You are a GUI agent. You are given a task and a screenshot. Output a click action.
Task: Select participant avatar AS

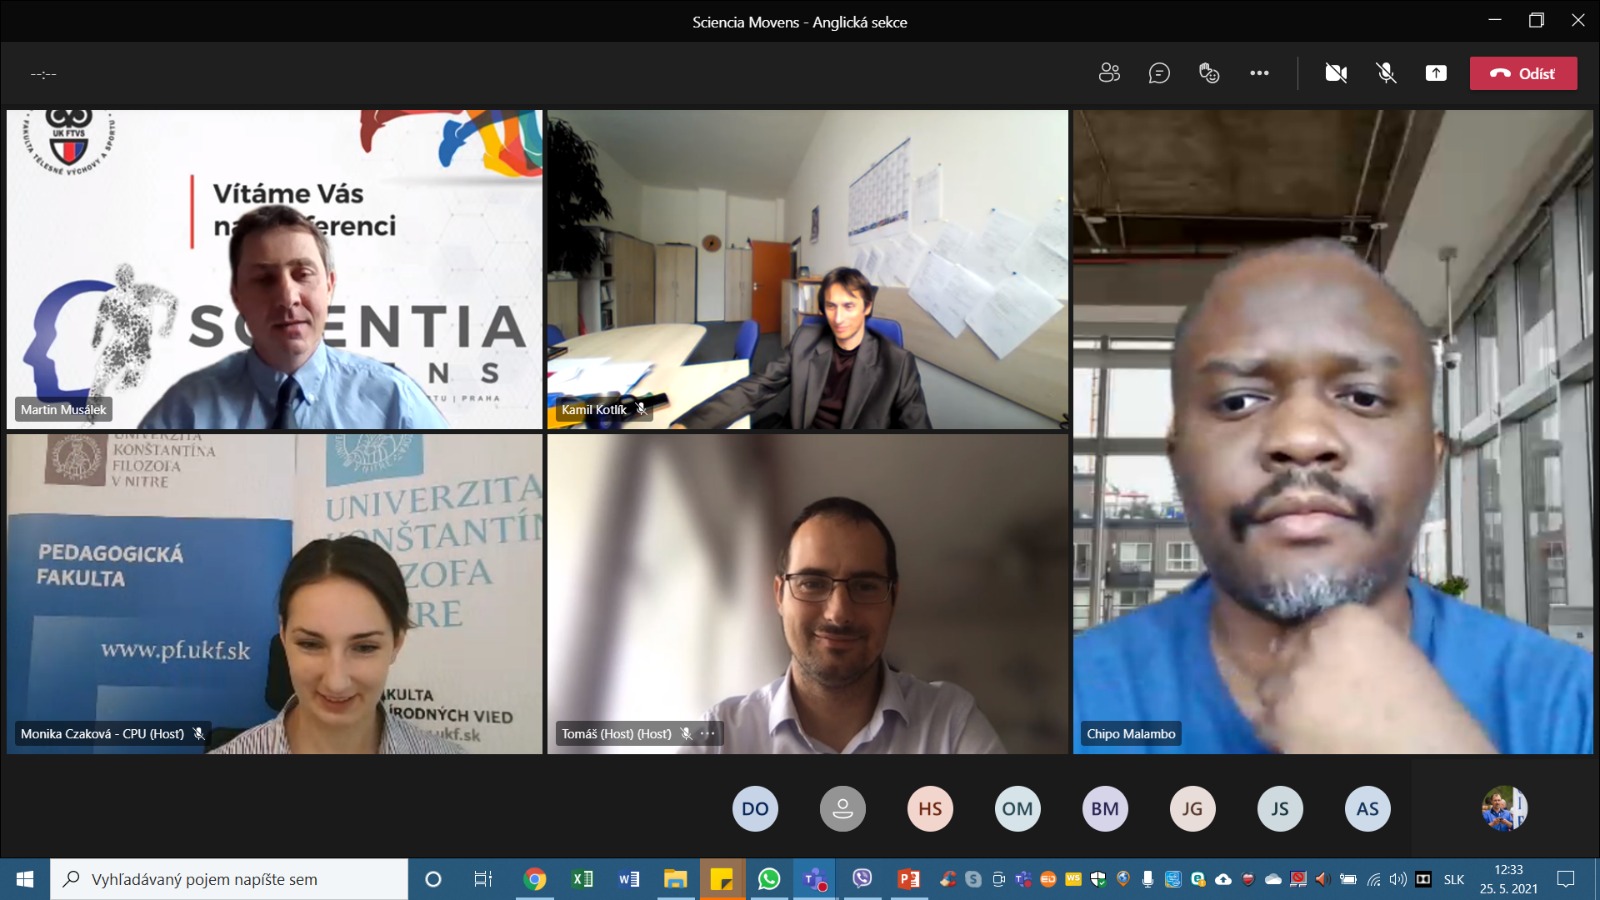click(1368, 809)
